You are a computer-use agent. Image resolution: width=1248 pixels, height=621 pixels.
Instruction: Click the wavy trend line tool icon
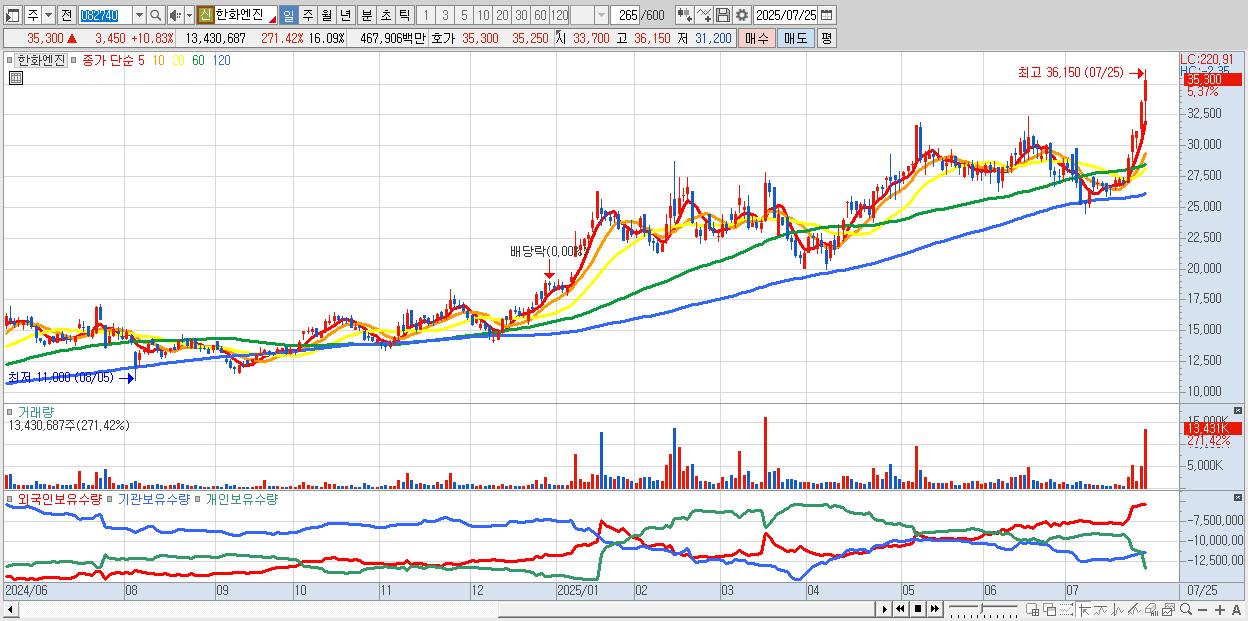pos(1101,609)
